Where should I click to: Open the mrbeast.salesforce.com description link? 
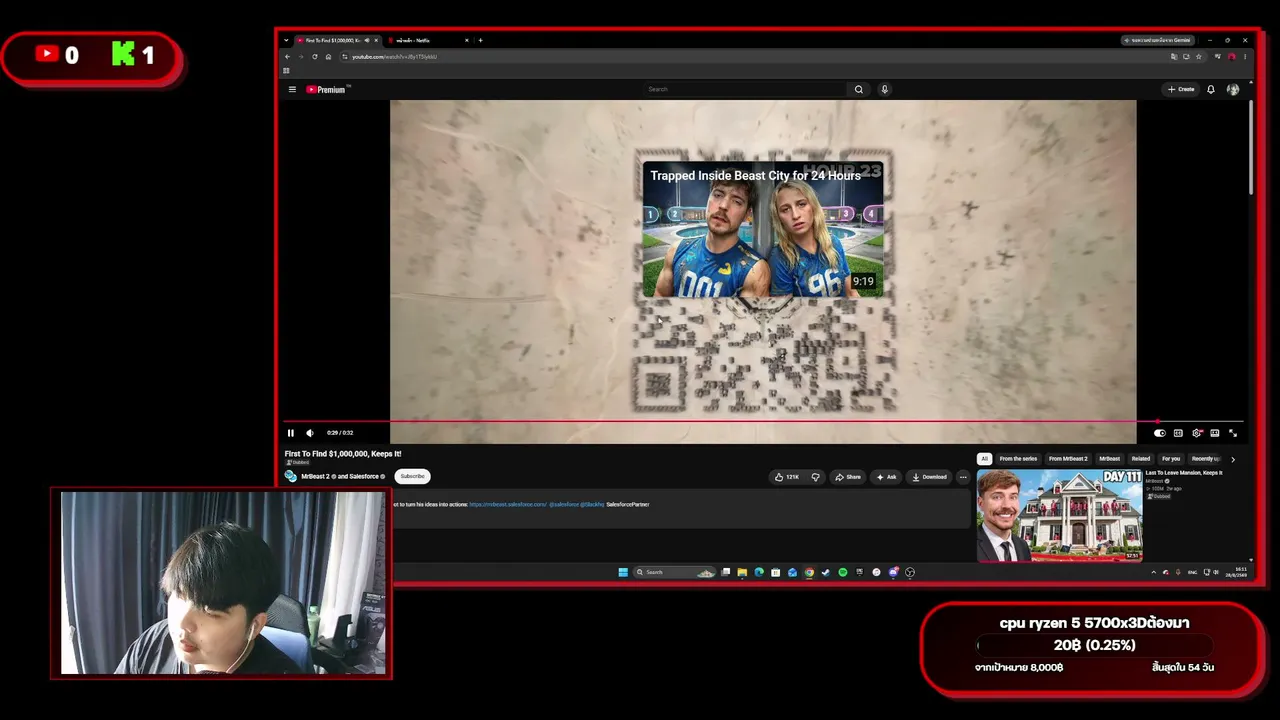(508, 505)
